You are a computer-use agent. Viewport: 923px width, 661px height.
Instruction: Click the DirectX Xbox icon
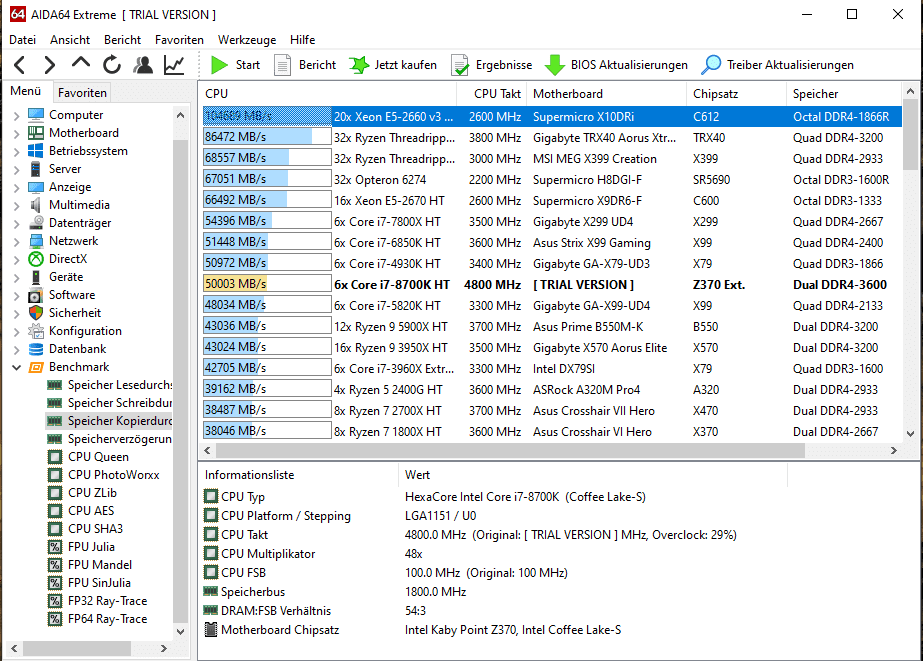[x=36, y=259]
